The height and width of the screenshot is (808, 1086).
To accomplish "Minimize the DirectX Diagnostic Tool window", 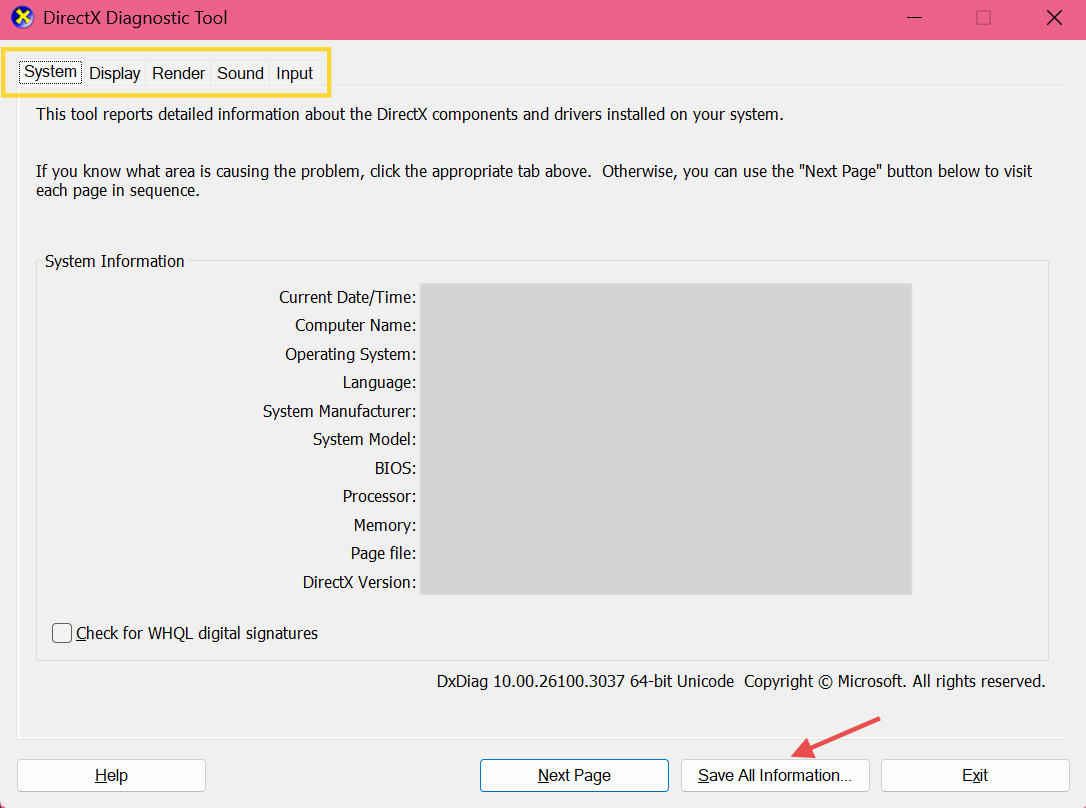I will 915,18.
